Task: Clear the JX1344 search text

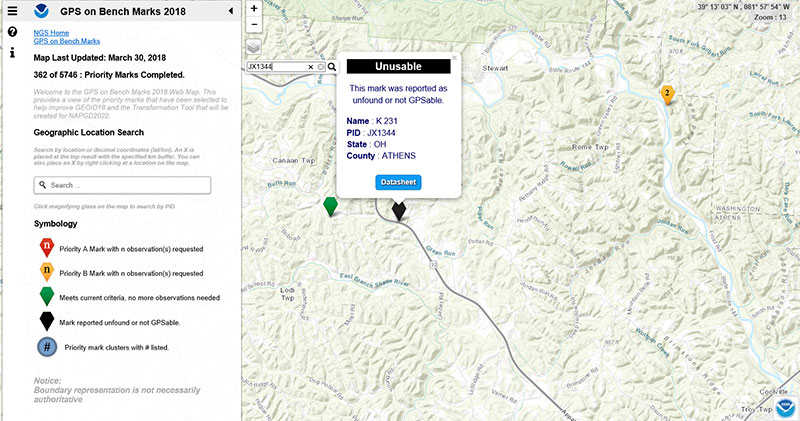Action: tap(310, 67)
